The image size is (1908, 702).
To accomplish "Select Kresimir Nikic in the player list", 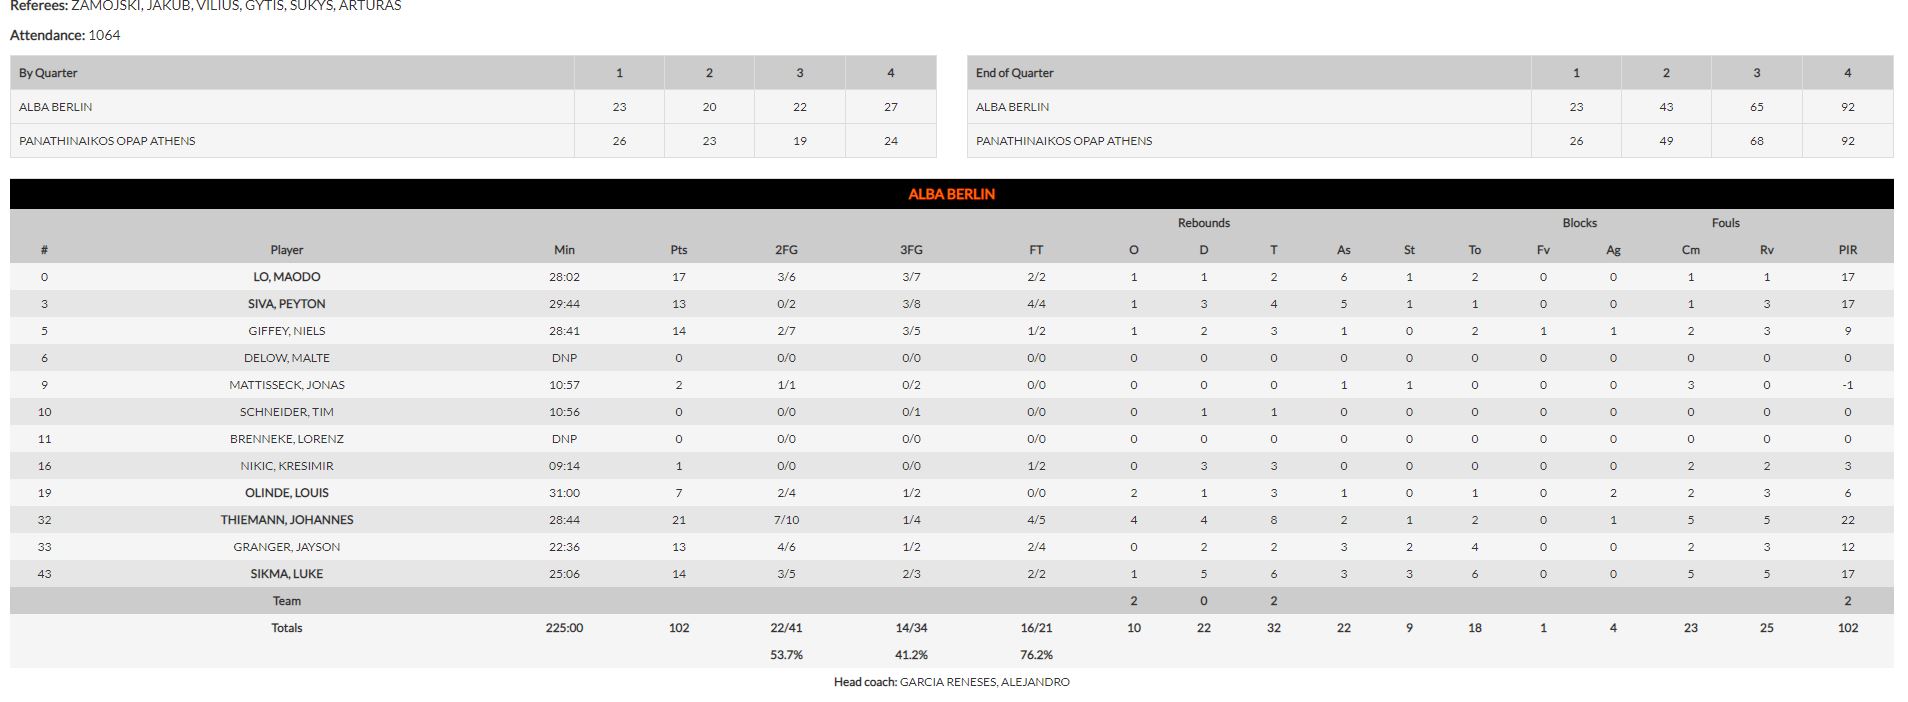I will (x=286, y=466).
